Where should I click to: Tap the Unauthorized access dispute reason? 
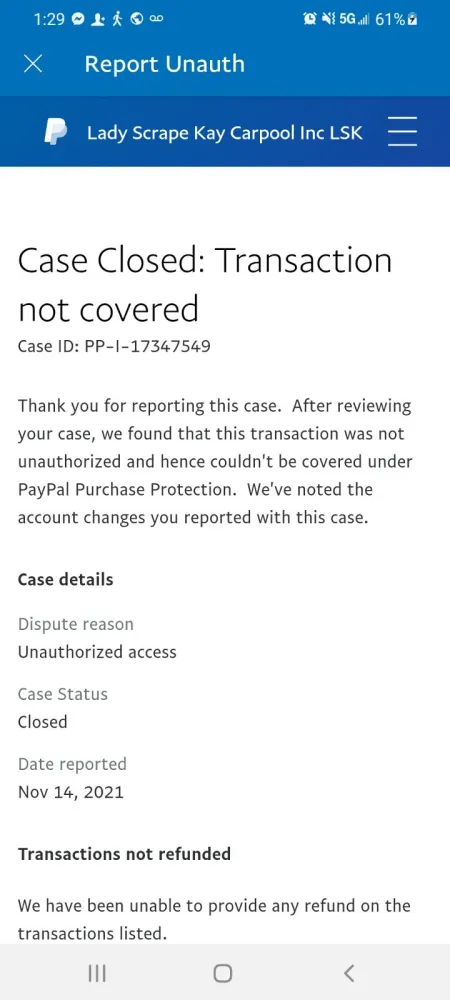(x=97, y=652)
